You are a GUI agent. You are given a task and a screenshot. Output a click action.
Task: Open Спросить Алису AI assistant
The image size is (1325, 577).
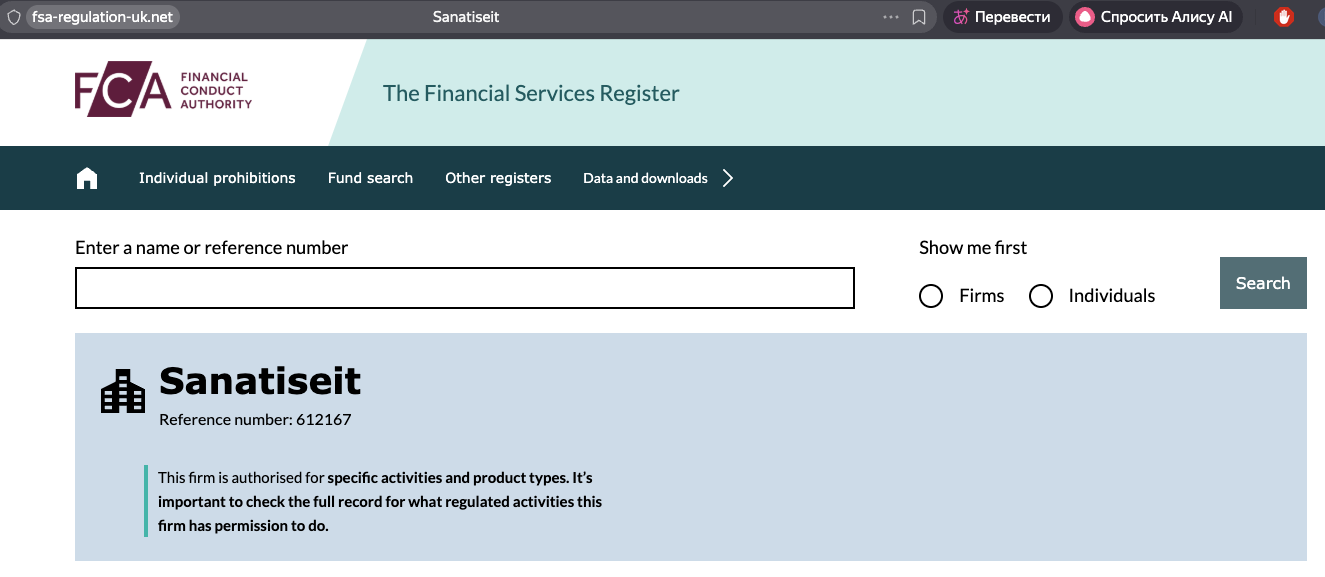(1155, 17)
